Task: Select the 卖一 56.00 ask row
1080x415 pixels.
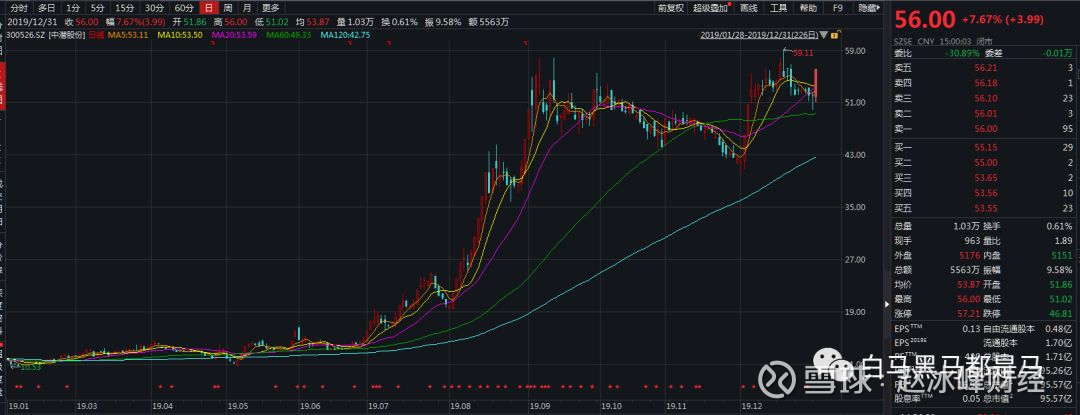Action: tap(984, 129)
